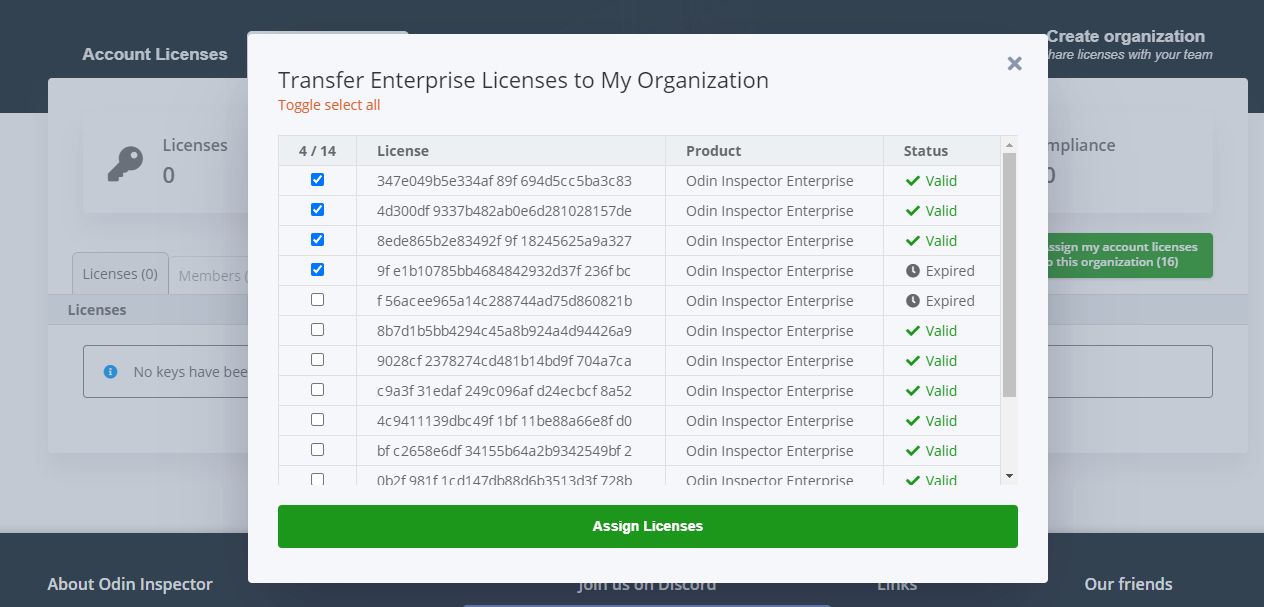Click the About Odin Inspector footer heading

coord(130,584)
